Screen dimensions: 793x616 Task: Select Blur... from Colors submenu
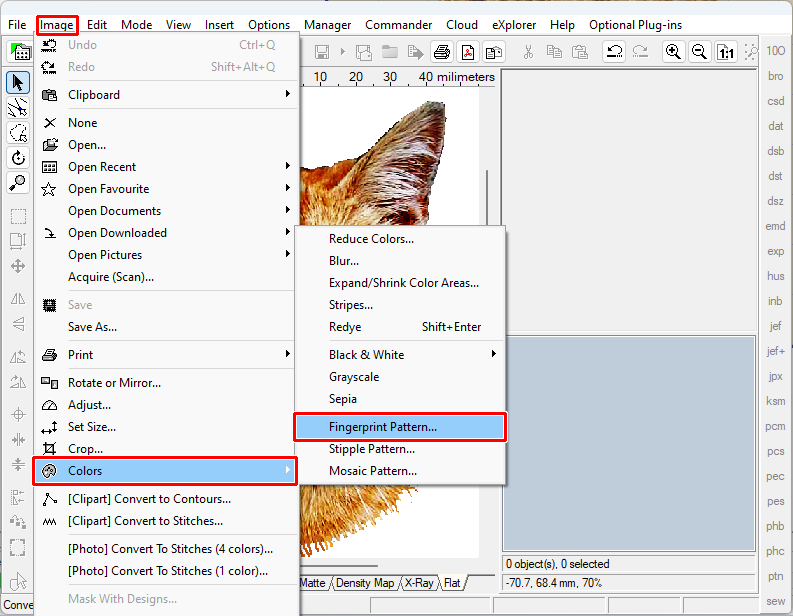(x=400, y=261)
